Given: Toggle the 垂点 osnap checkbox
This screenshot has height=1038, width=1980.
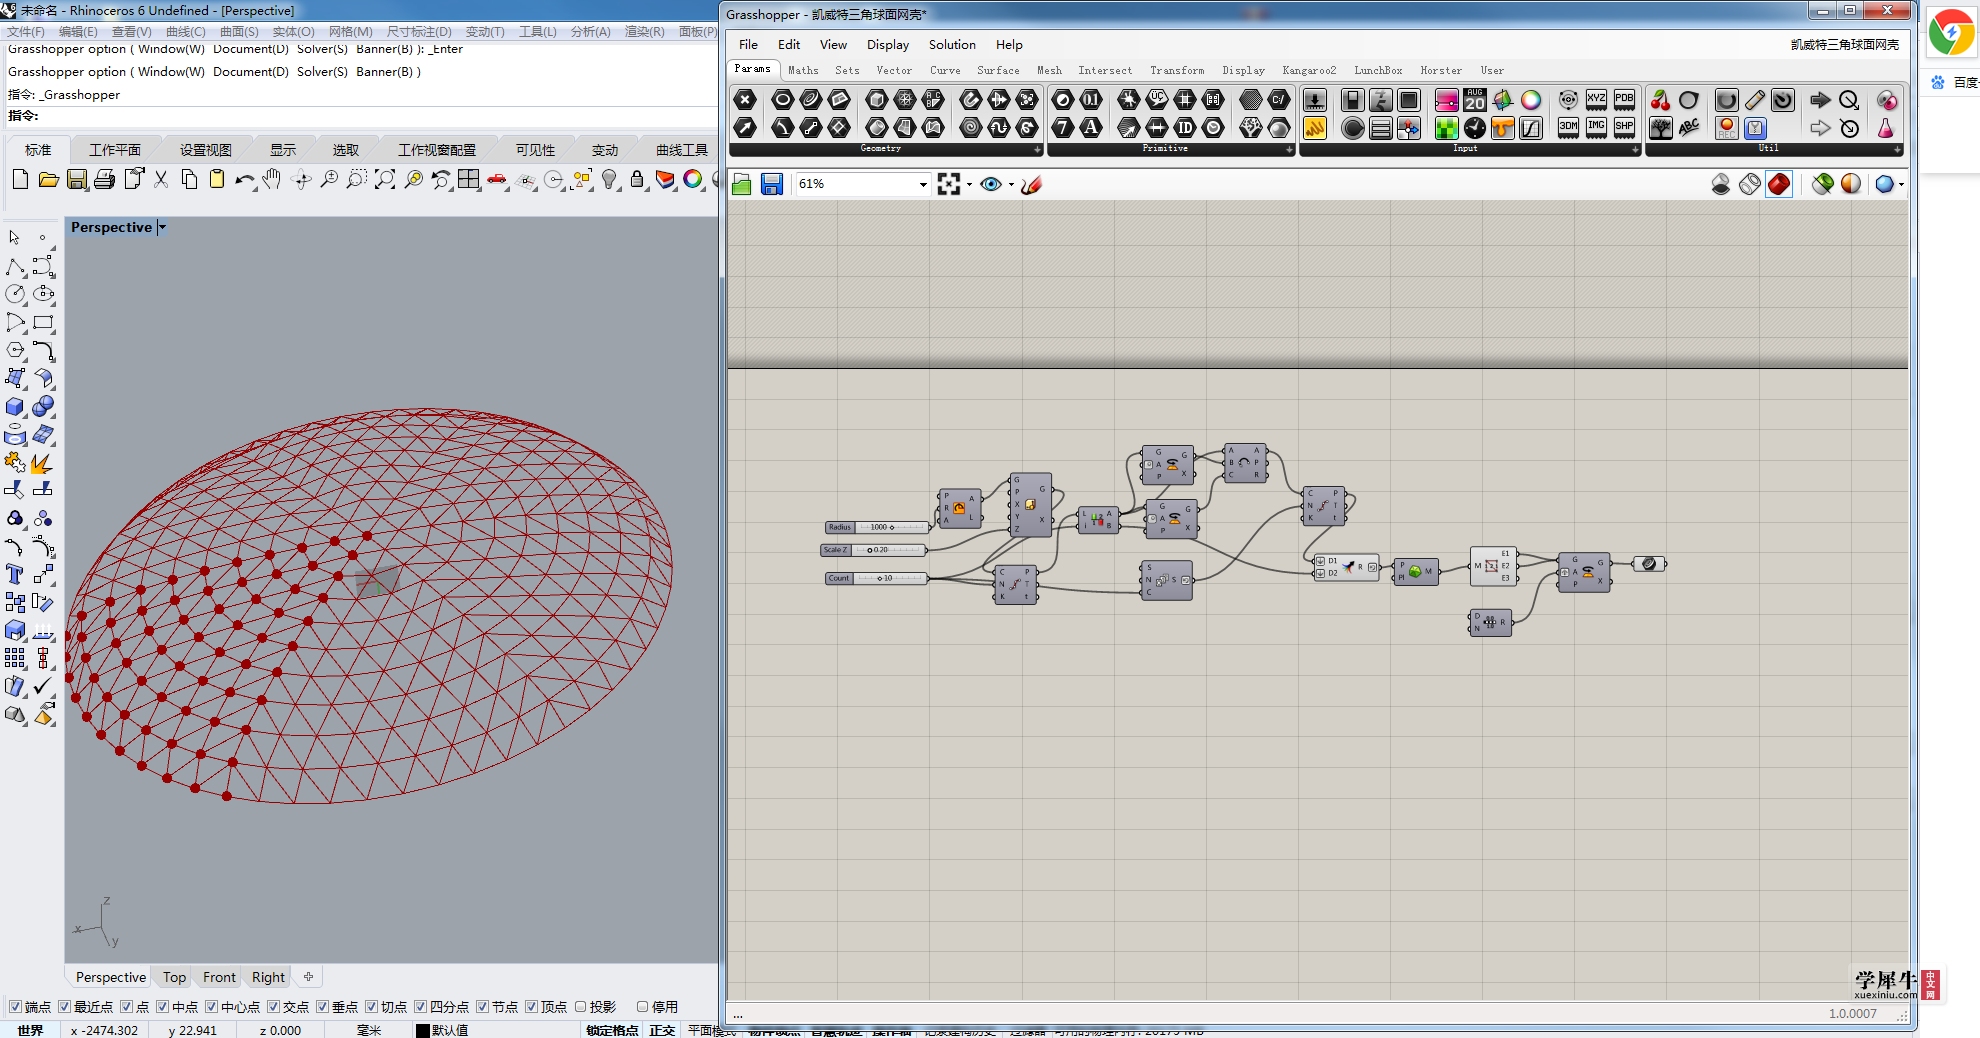Looking at the screenshot, I should click(x=322, y=1006).
